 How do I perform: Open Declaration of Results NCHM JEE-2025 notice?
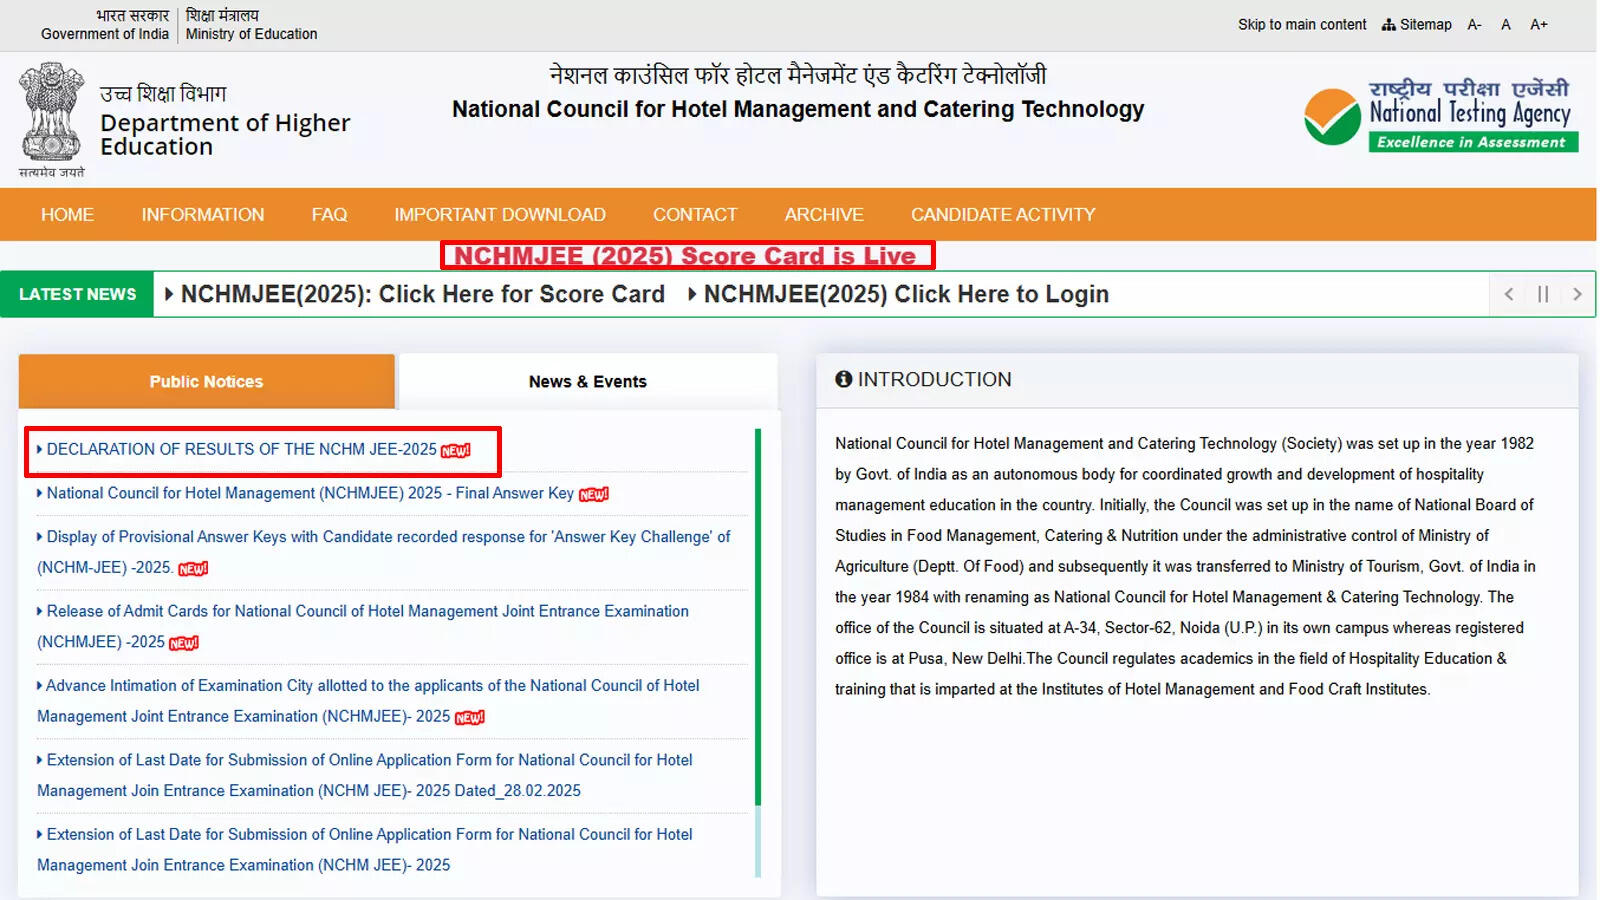coord(242,450)
